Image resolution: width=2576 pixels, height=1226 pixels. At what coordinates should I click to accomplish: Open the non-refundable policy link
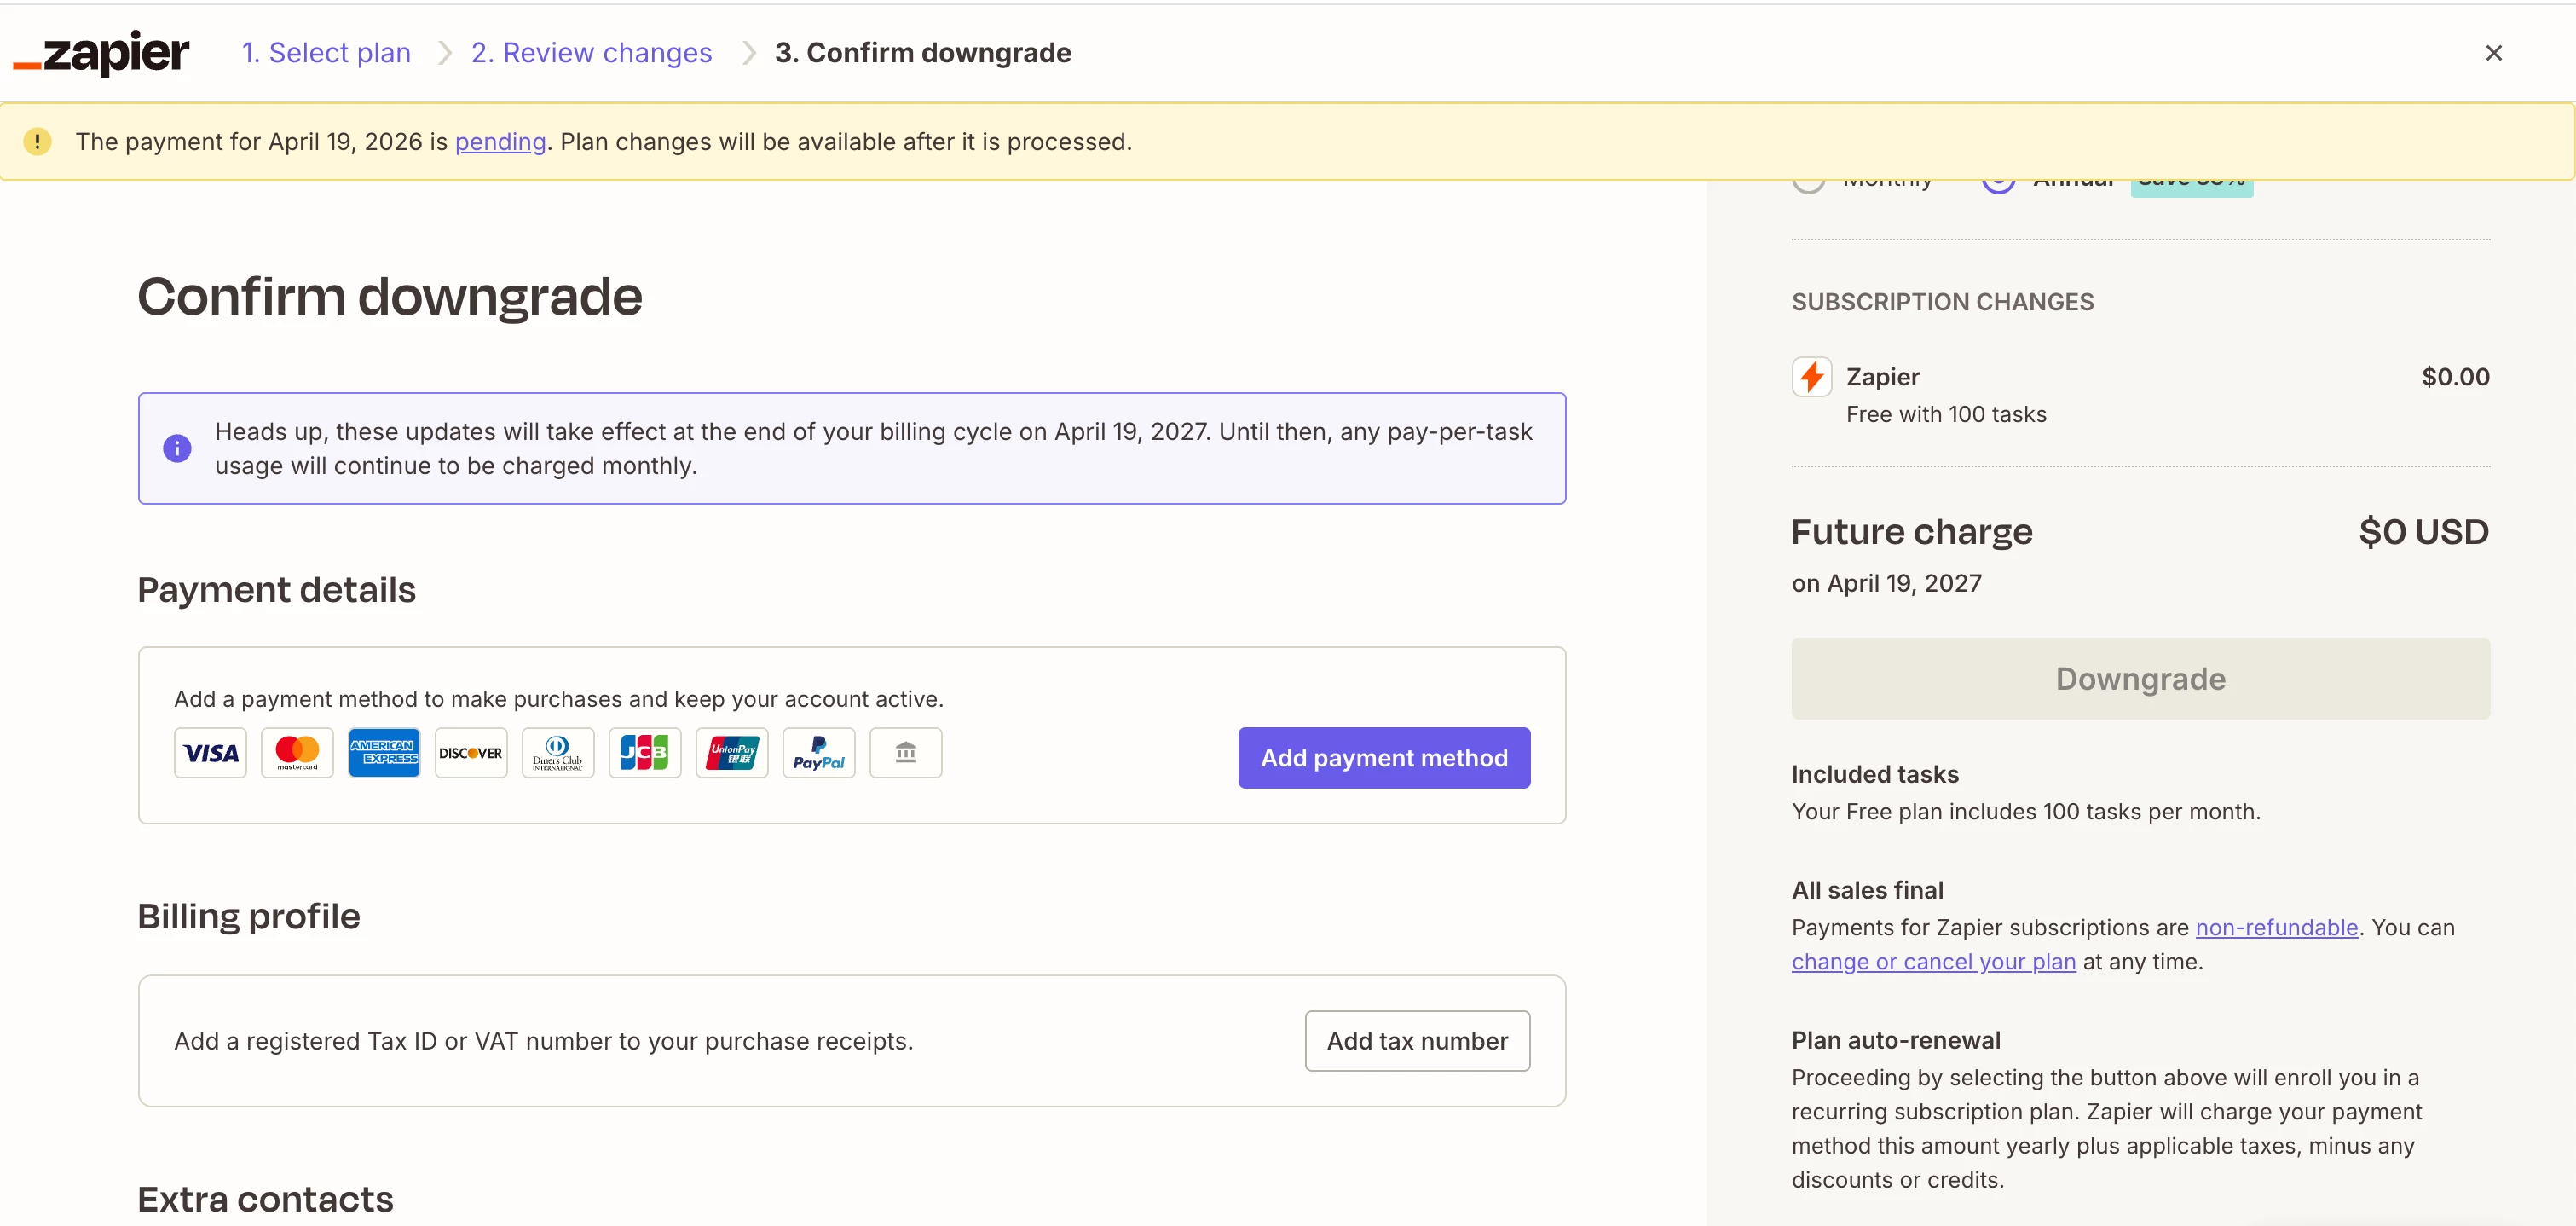[x=2276, y=927]
